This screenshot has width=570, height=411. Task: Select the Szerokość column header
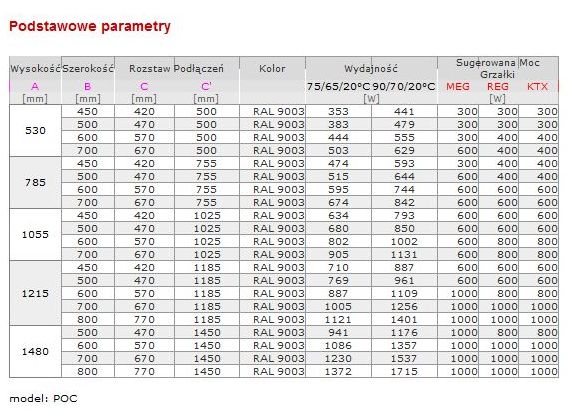88,68
